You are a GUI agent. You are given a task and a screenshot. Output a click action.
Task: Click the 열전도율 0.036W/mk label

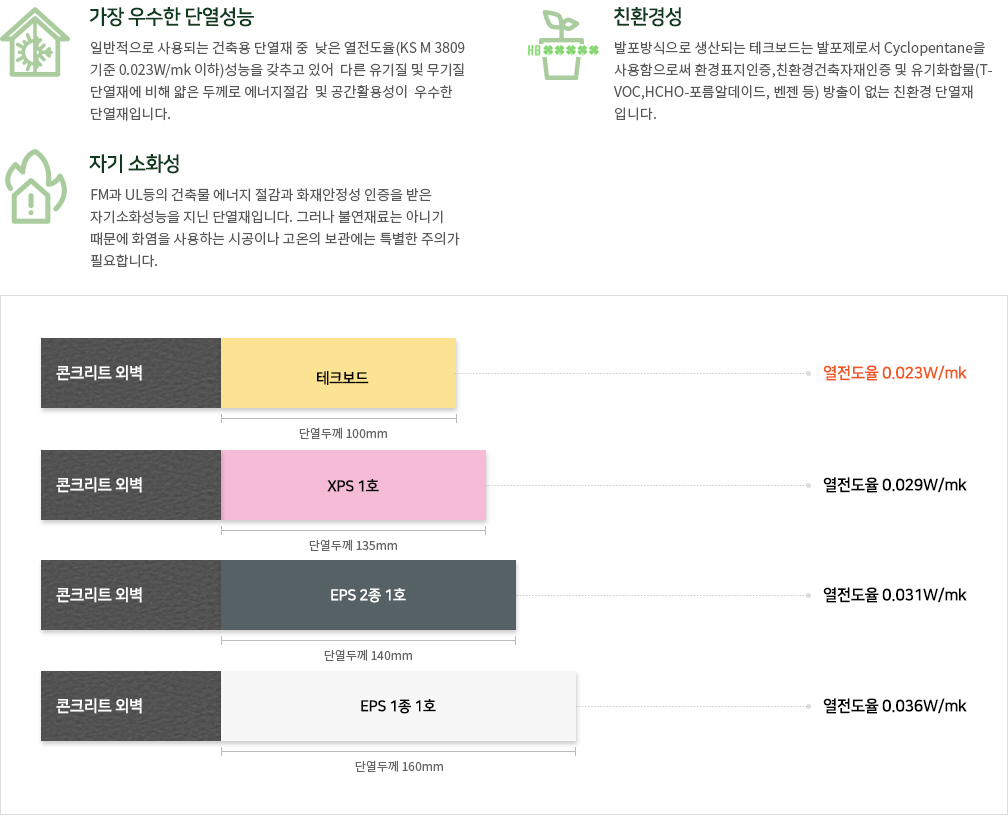coord(894,706)
